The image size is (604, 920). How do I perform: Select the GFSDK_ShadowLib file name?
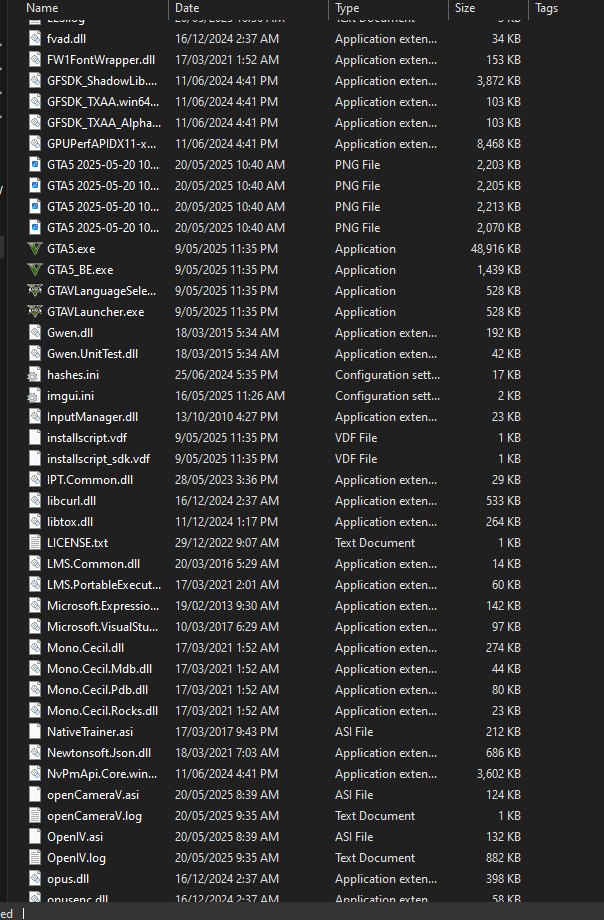[102, 81]
